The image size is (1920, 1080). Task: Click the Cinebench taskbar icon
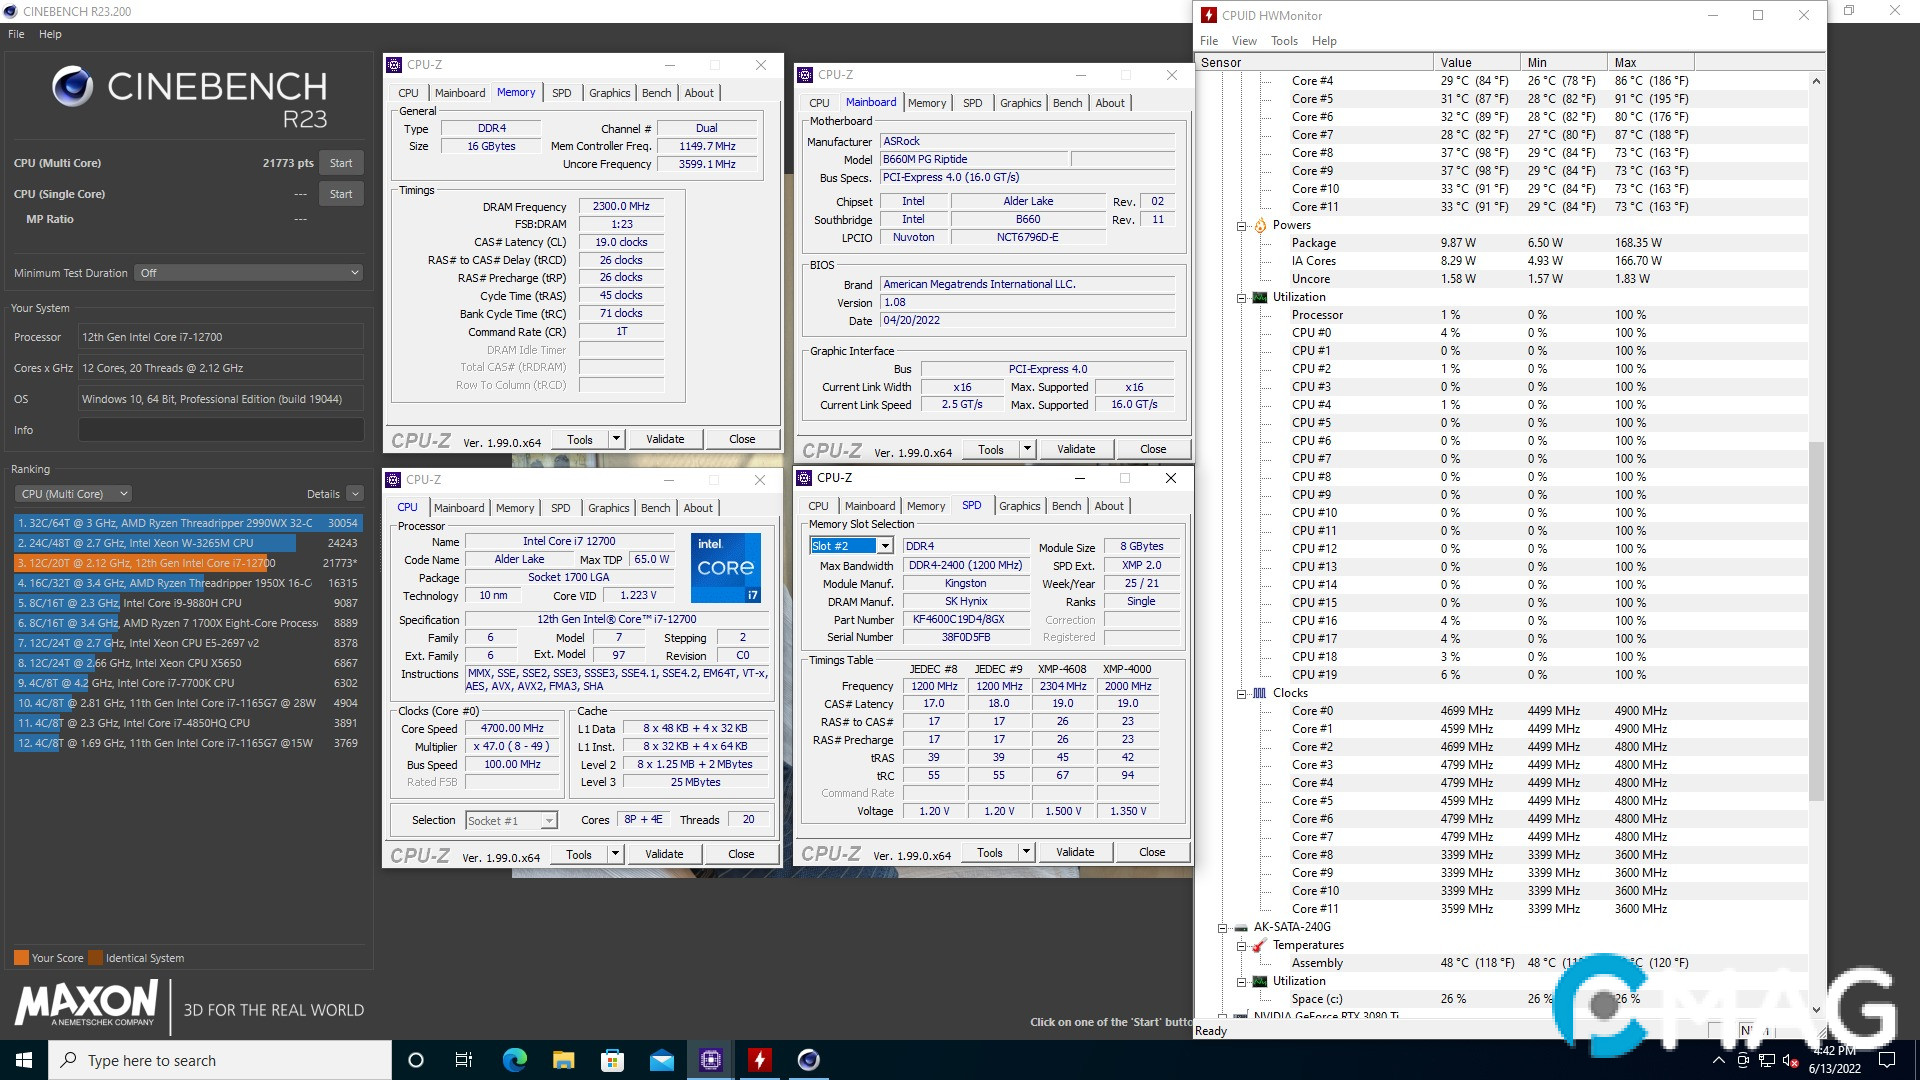point(809,1060)
